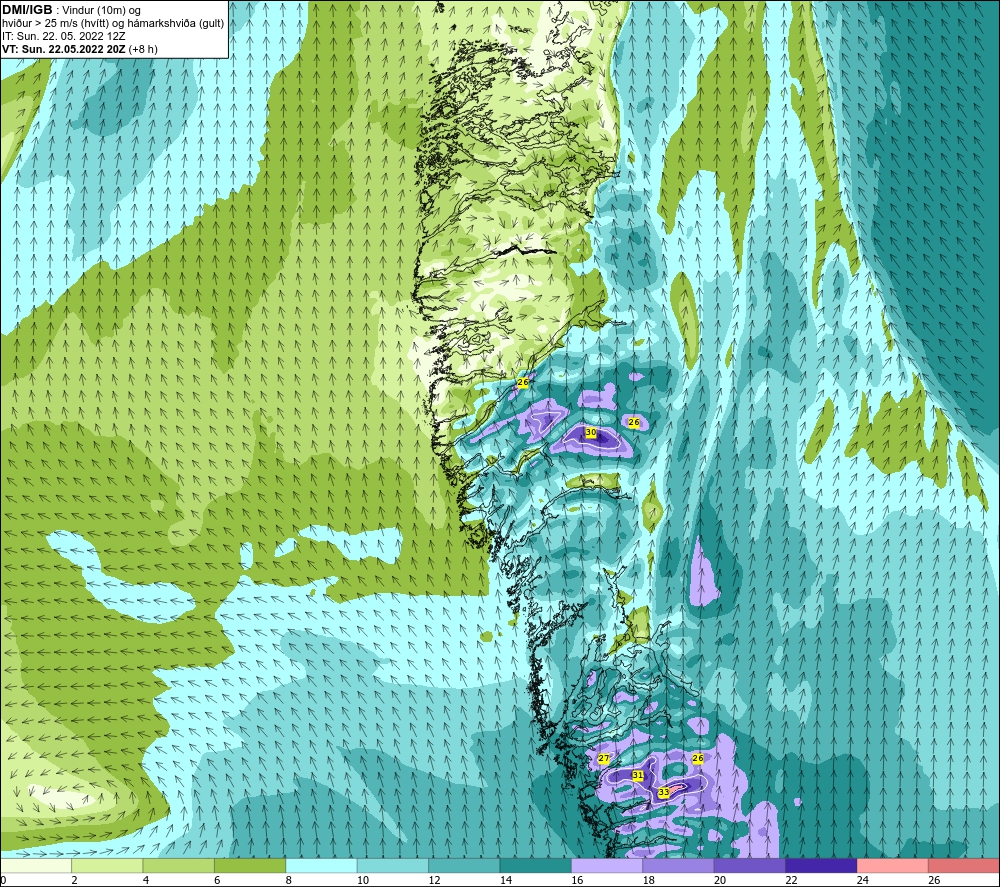Click the legend scale number 8
Image resolution: width=1000 pixels, height=887 pixels.
coord(288,881)
